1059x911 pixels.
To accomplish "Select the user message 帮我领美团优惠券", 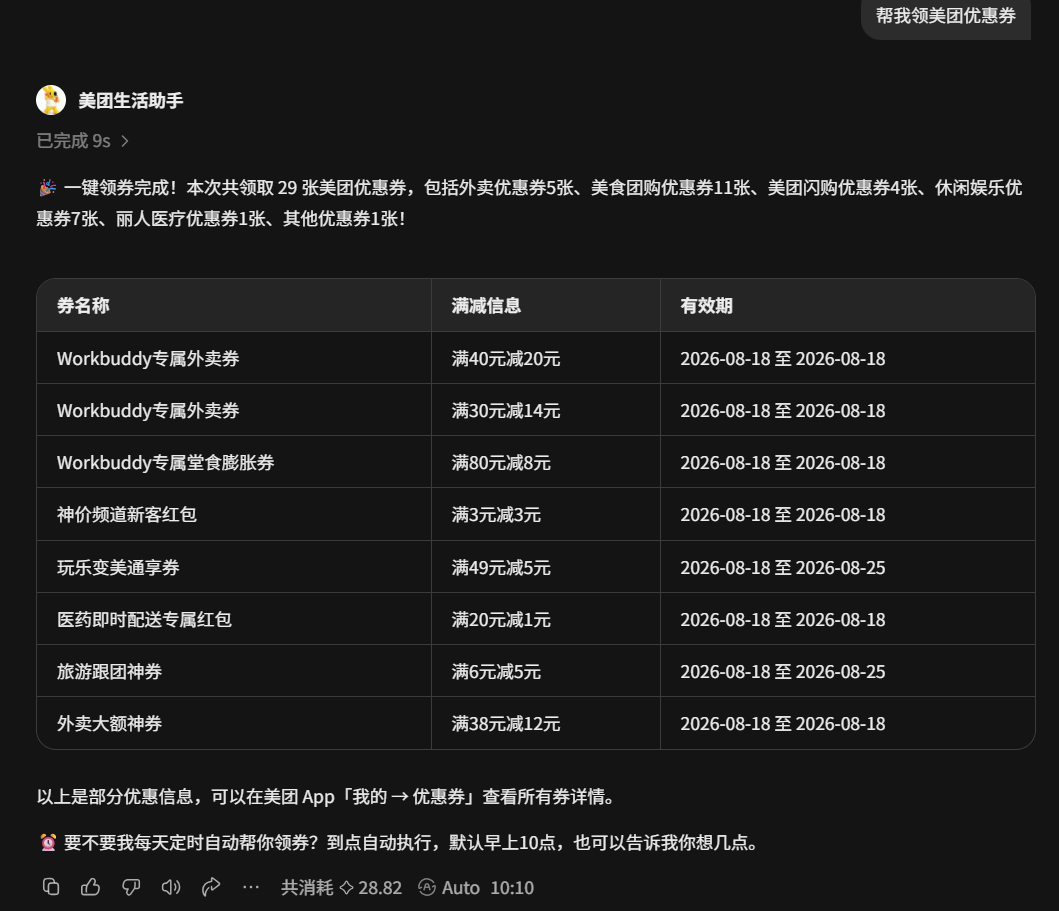I will click(x=946, y=16).
